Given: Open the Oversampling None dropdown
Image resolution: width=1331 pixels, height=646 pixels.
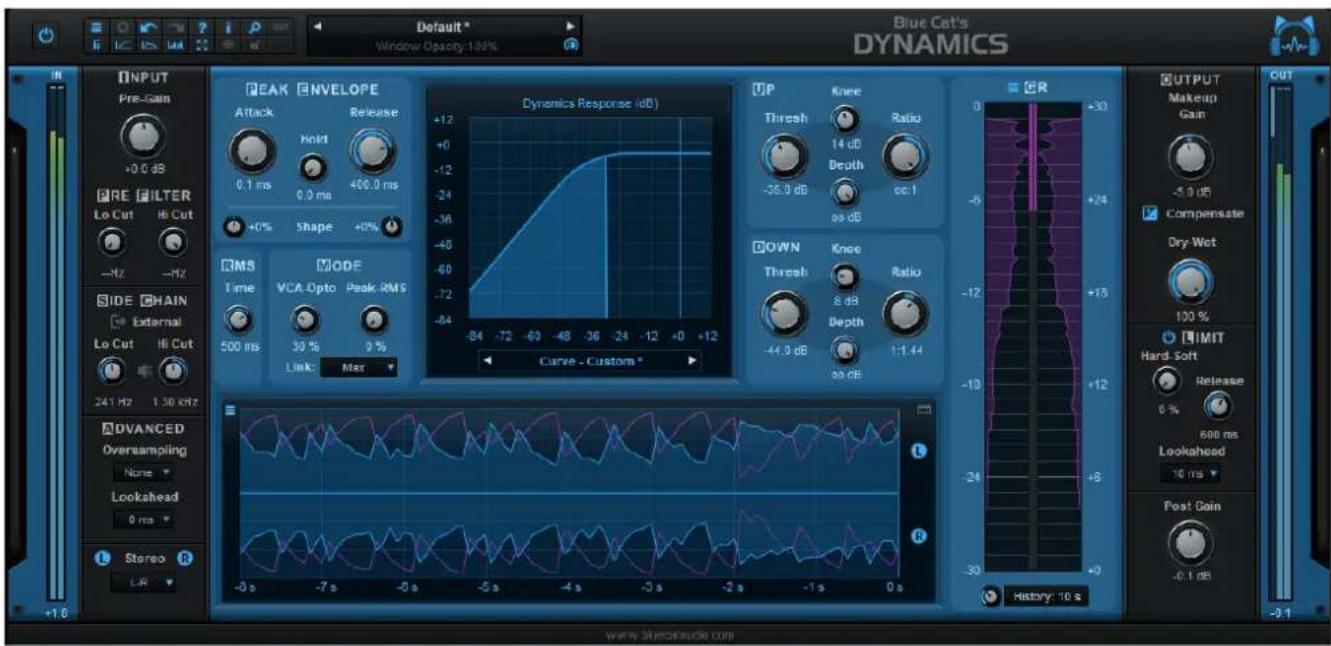Looking at the screenshot, I should [144, 472].
